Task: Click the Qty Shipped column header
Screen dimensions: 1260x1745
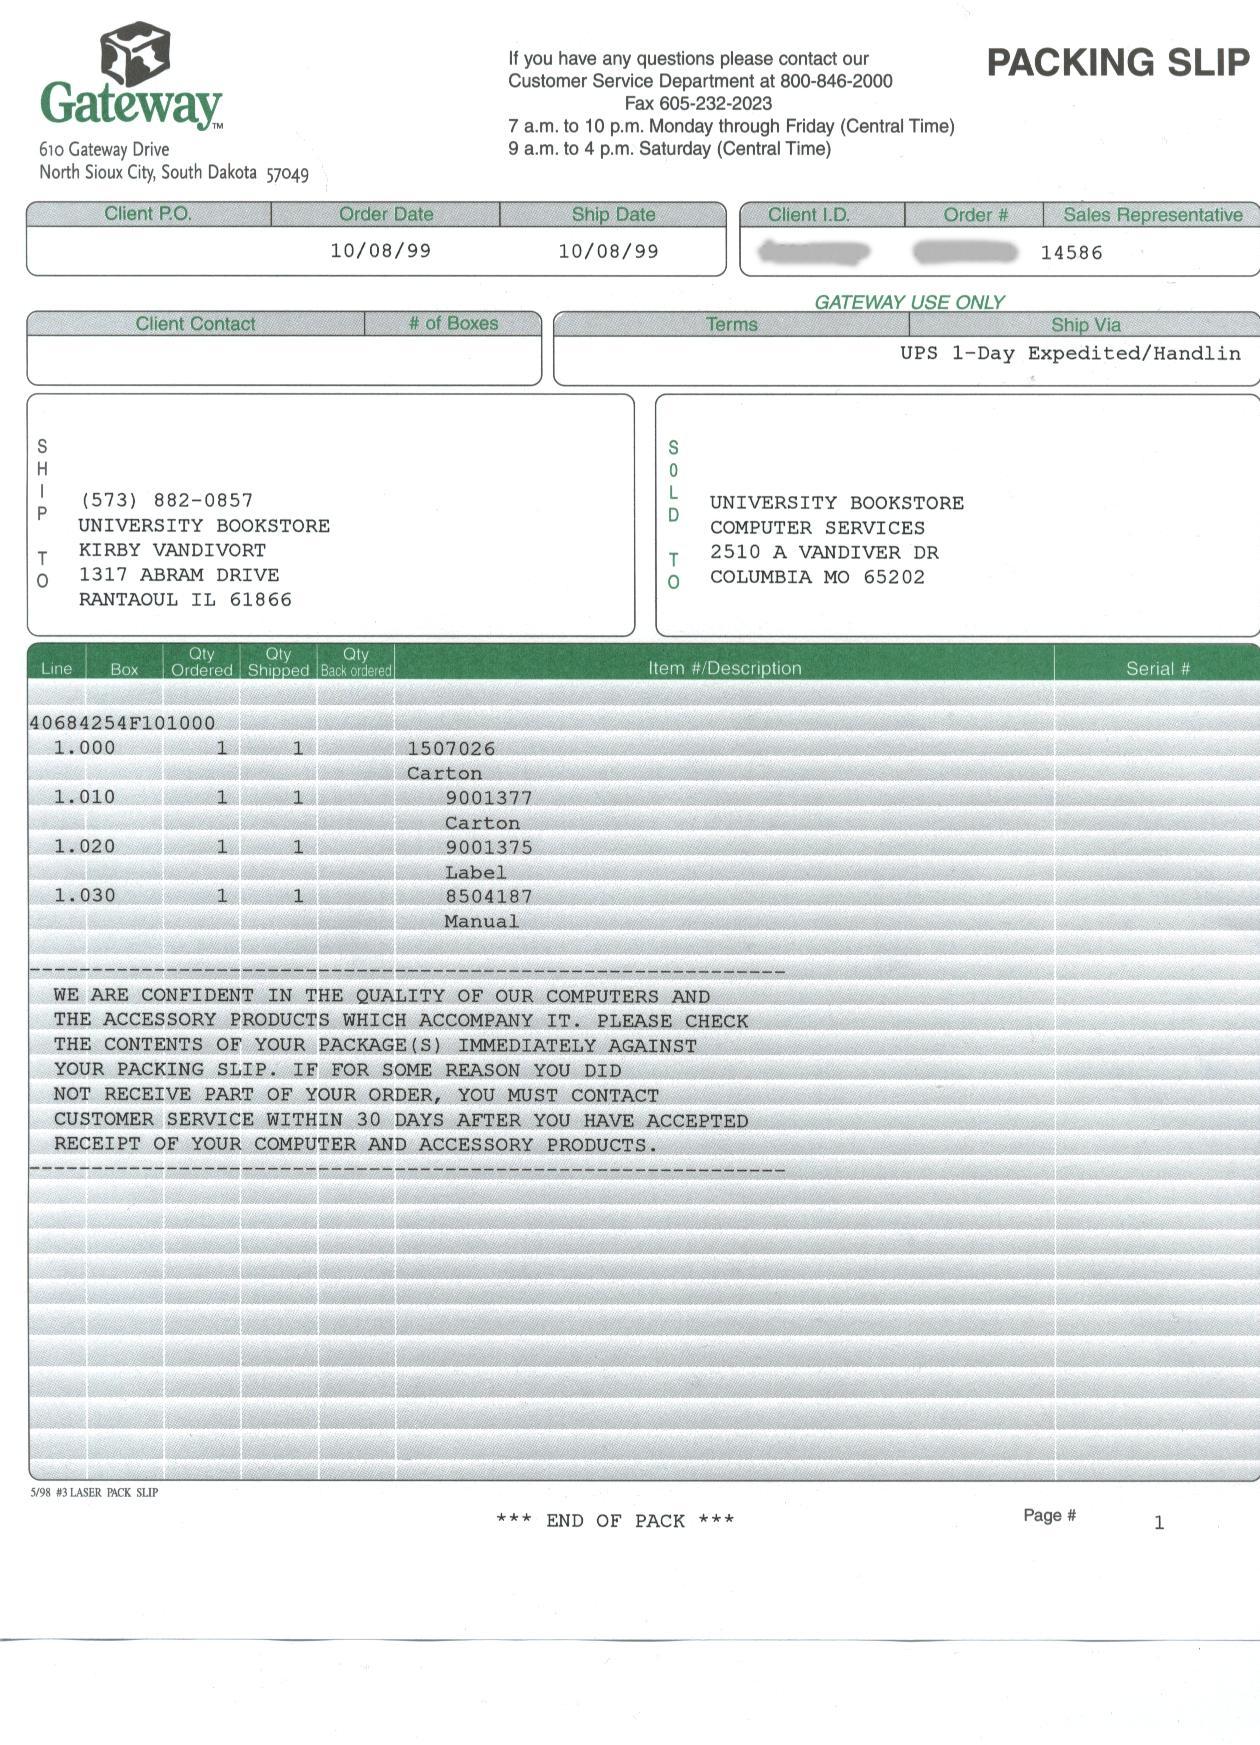Action: 278,662
